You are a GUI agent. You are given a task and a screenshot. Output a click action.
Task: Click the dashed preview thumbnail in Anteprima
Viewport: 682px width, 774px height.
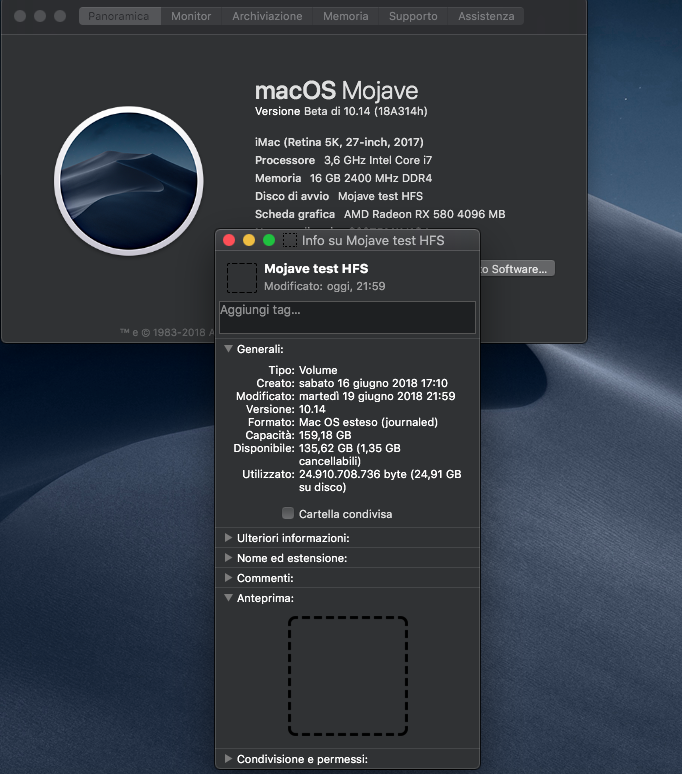(x=348, y=676)
